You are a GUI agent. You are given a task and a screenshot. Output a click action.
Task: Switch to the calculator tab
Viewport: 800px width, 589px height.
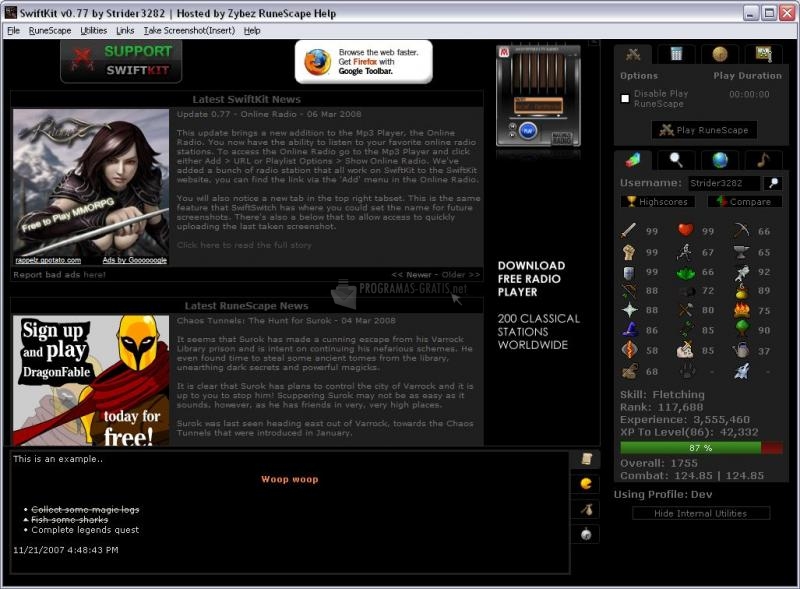pyautogui.click(x=677, y=54)
